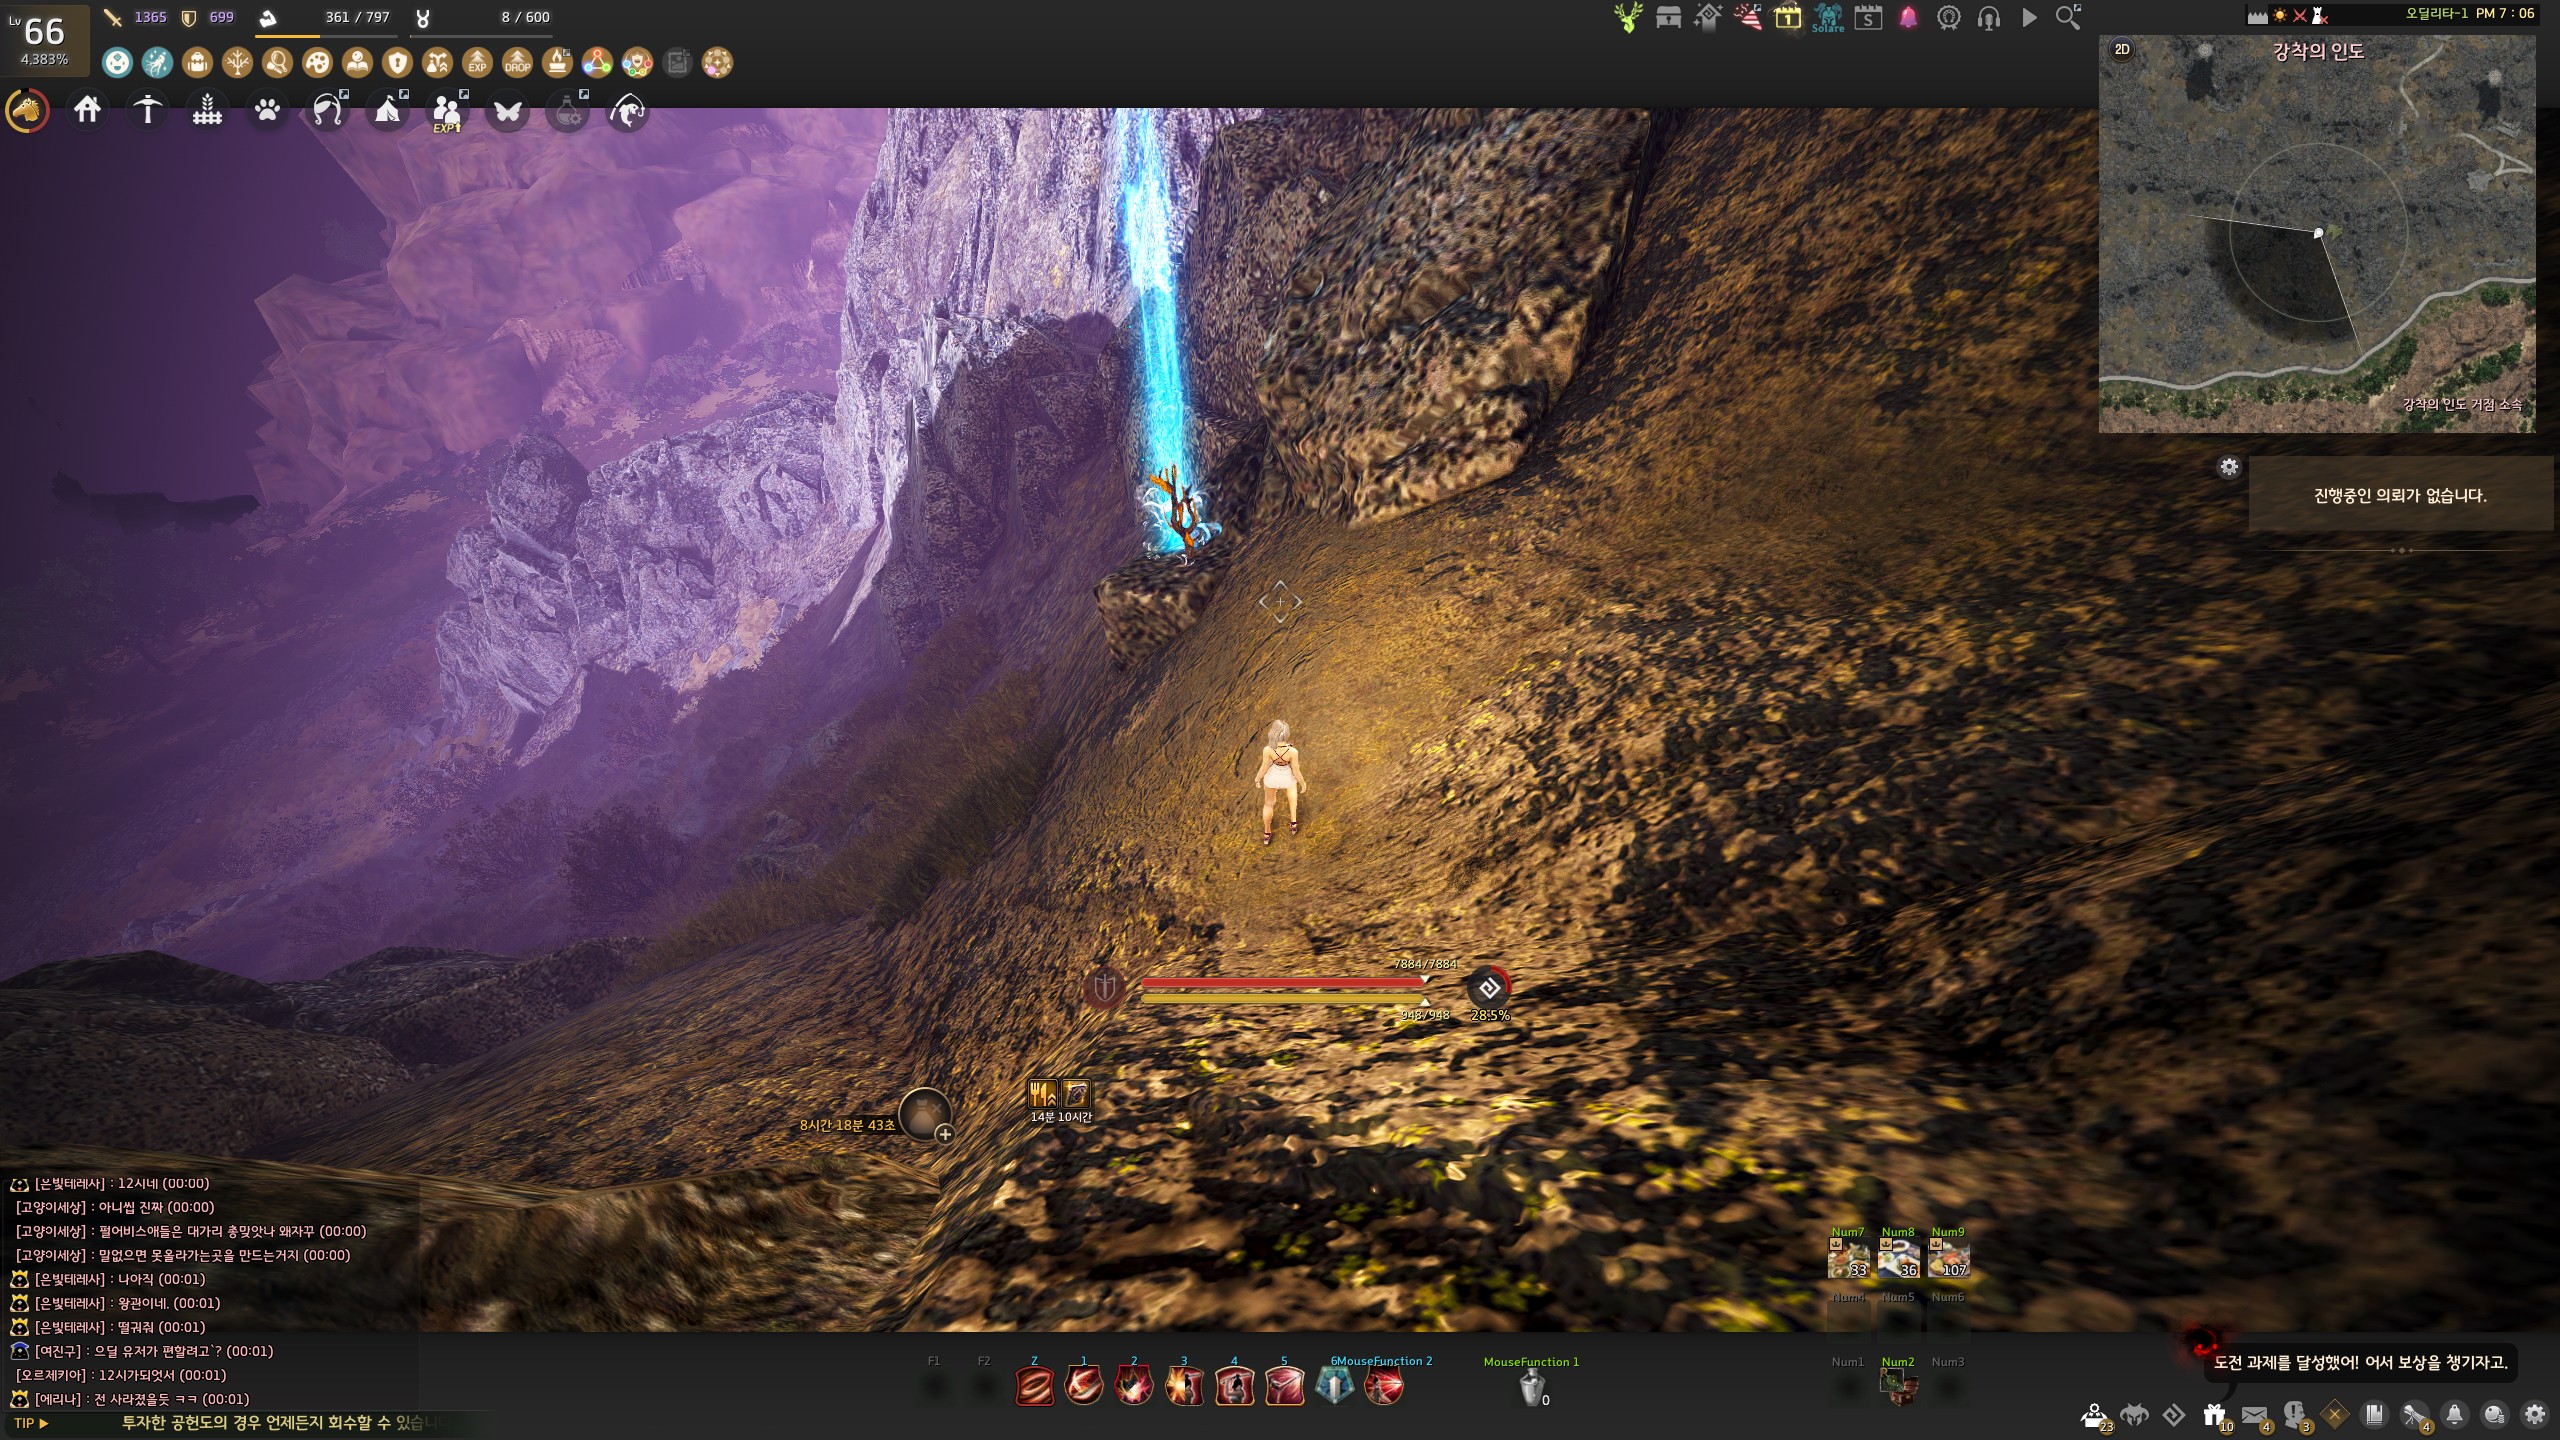The width and height of the screenshot is (2560, 1440).
Task: Open the yellow calendar attendance icon
Action: pyautogui.click(x=1788, y=17)
